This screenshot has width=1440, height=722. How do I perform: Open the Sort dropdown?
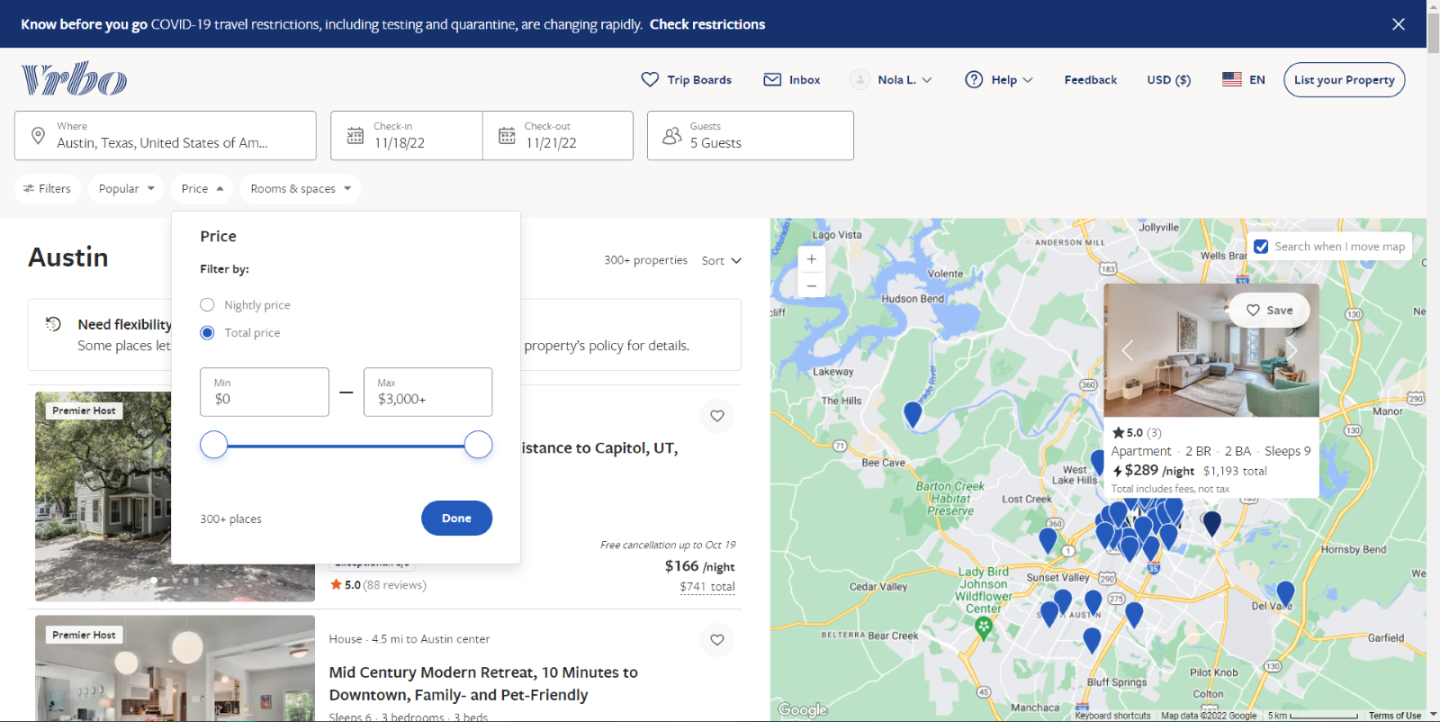[x=721, y=261]
